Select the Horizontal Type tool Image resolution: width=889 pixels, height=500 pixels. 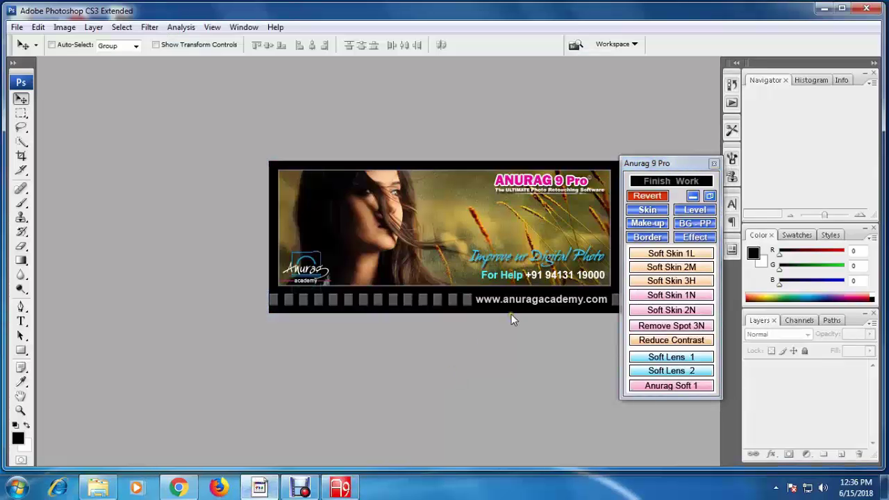coord(21,321)
